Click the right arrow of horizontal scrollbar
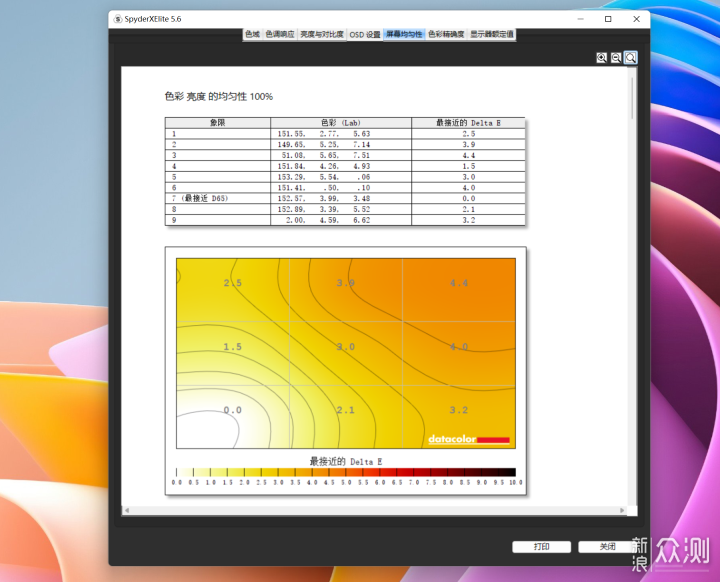Viewport: 720px width, 582px height. coord(622,510)
